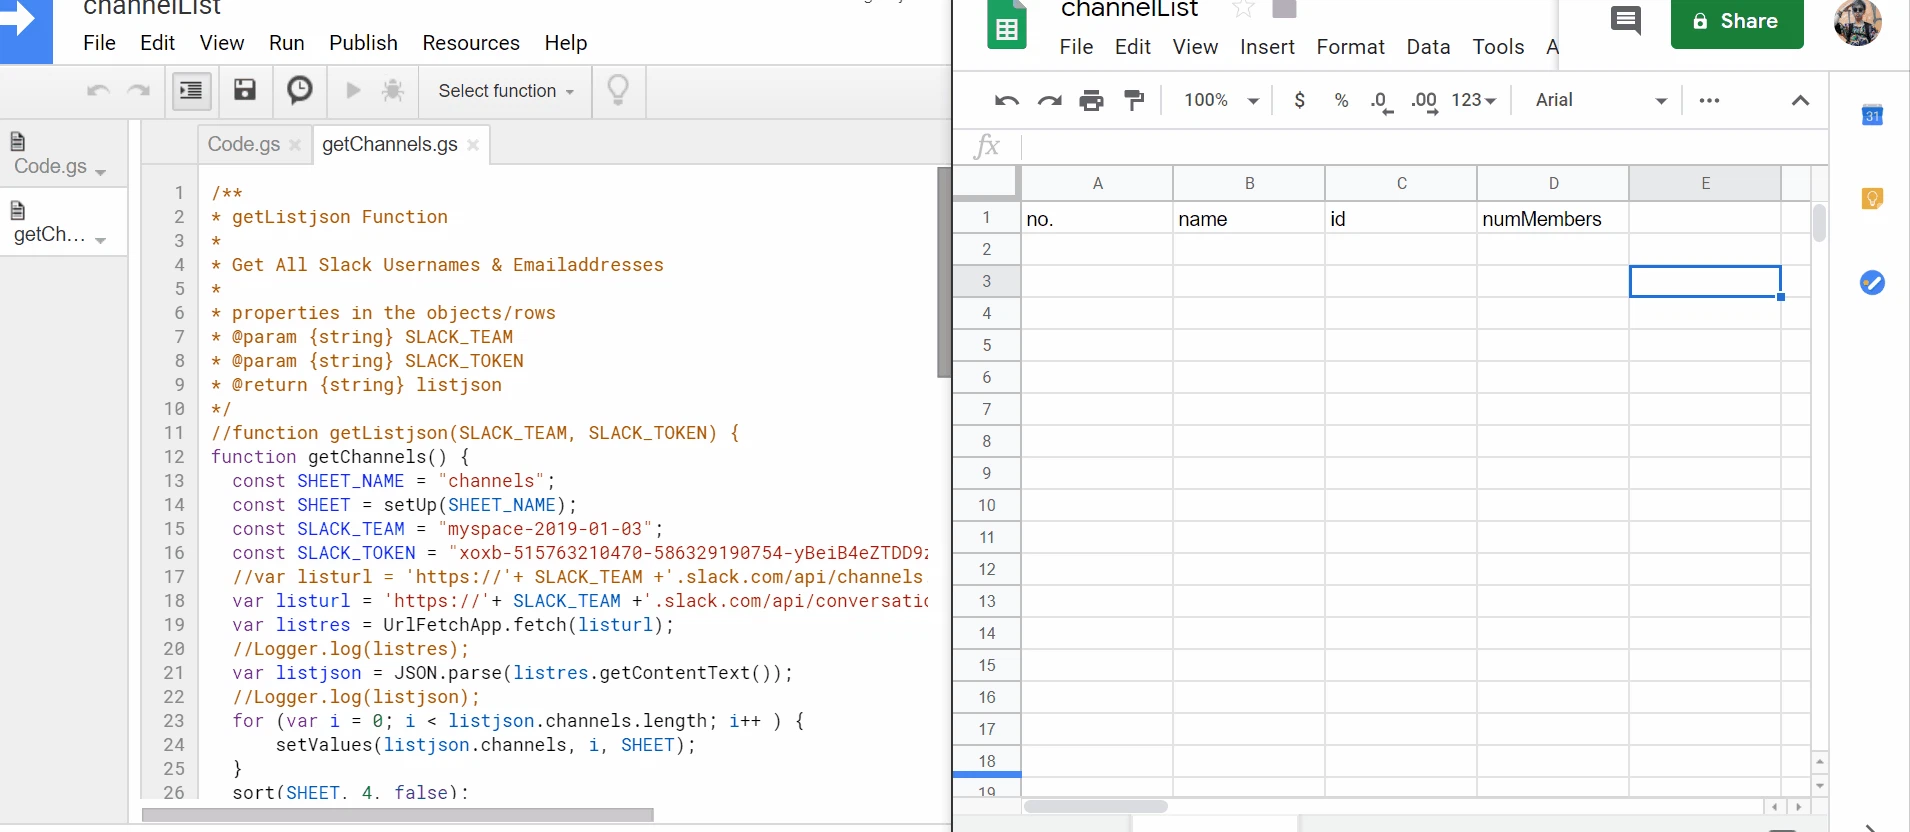Viewport: 1910px width, 832px height.
Task: Open the Insert menu
Action: pos(1267,47)
